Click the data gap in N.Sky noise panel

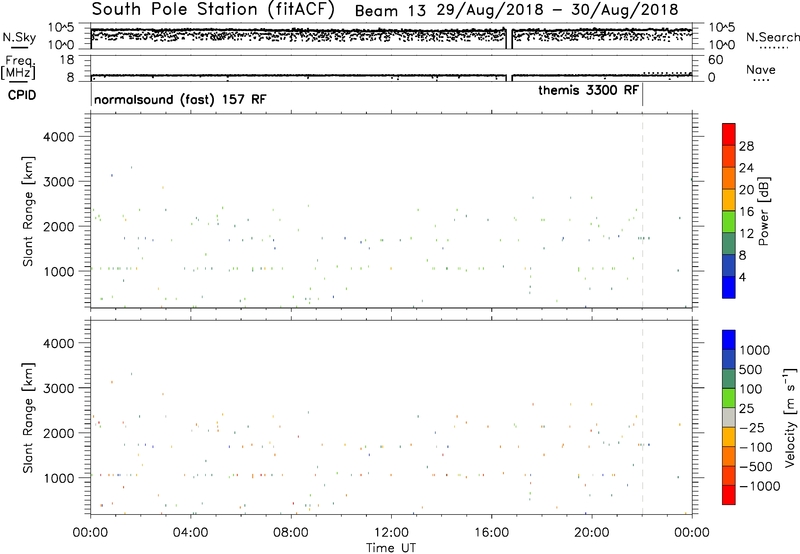pyautogui.click(x=509, y=38)
